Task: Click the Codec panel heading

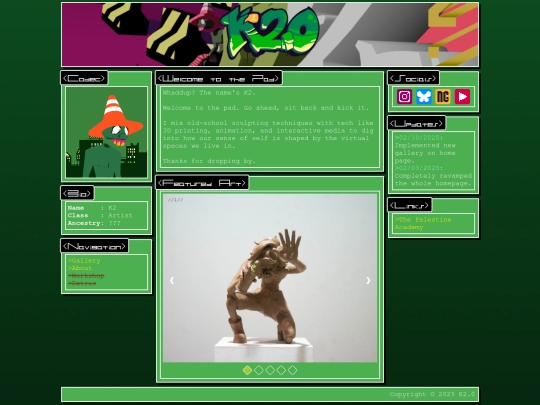Action: coord(84,78)
